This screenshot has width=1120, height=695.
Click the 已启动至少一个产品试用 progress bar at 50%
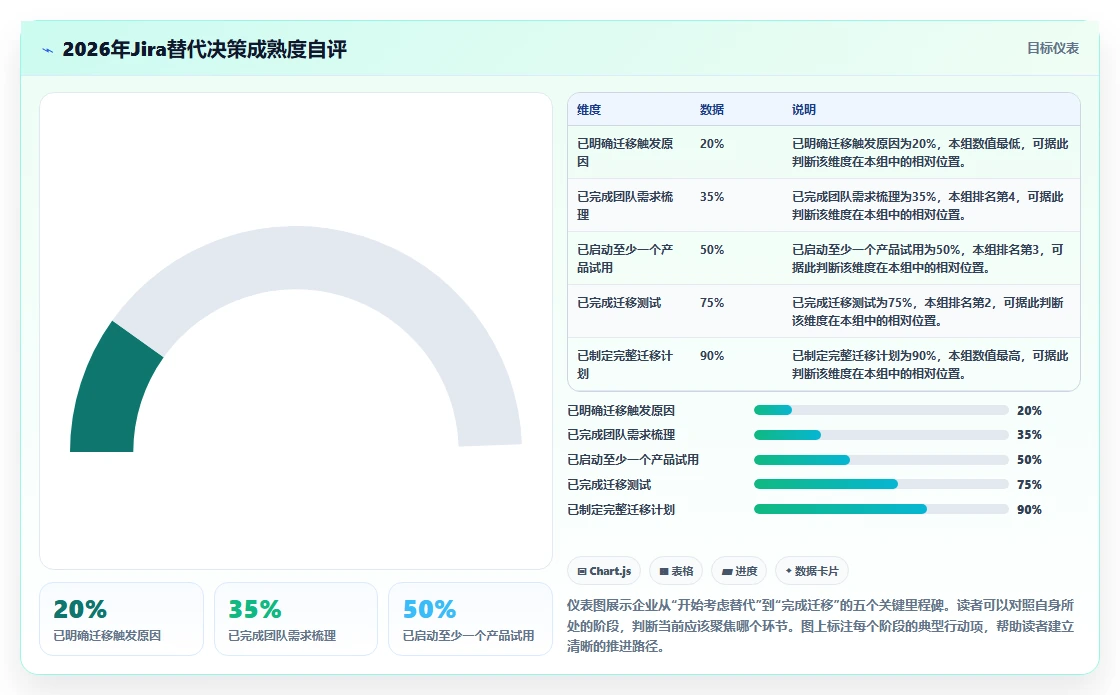tap(881, 460)
